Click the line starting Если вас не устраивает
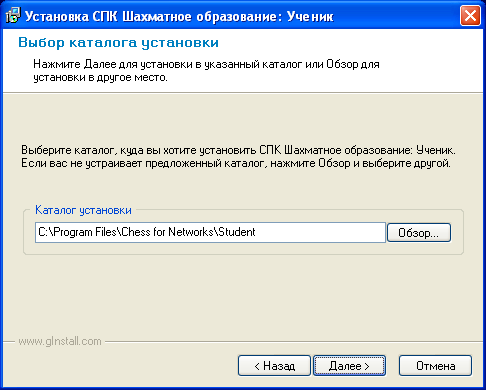 tap(236, 164)
